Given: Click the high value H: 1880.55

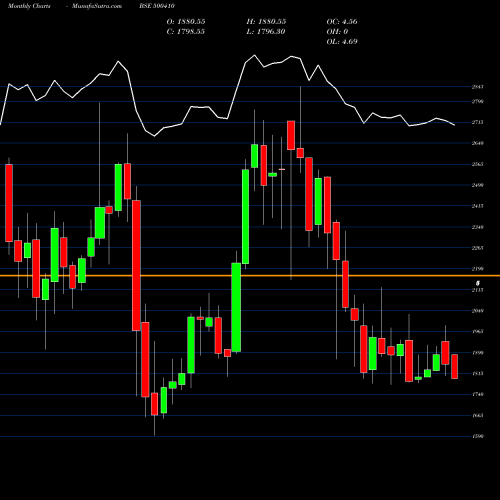Looking at the screenshot, I should pyautogui.click(x=266, y=22).
